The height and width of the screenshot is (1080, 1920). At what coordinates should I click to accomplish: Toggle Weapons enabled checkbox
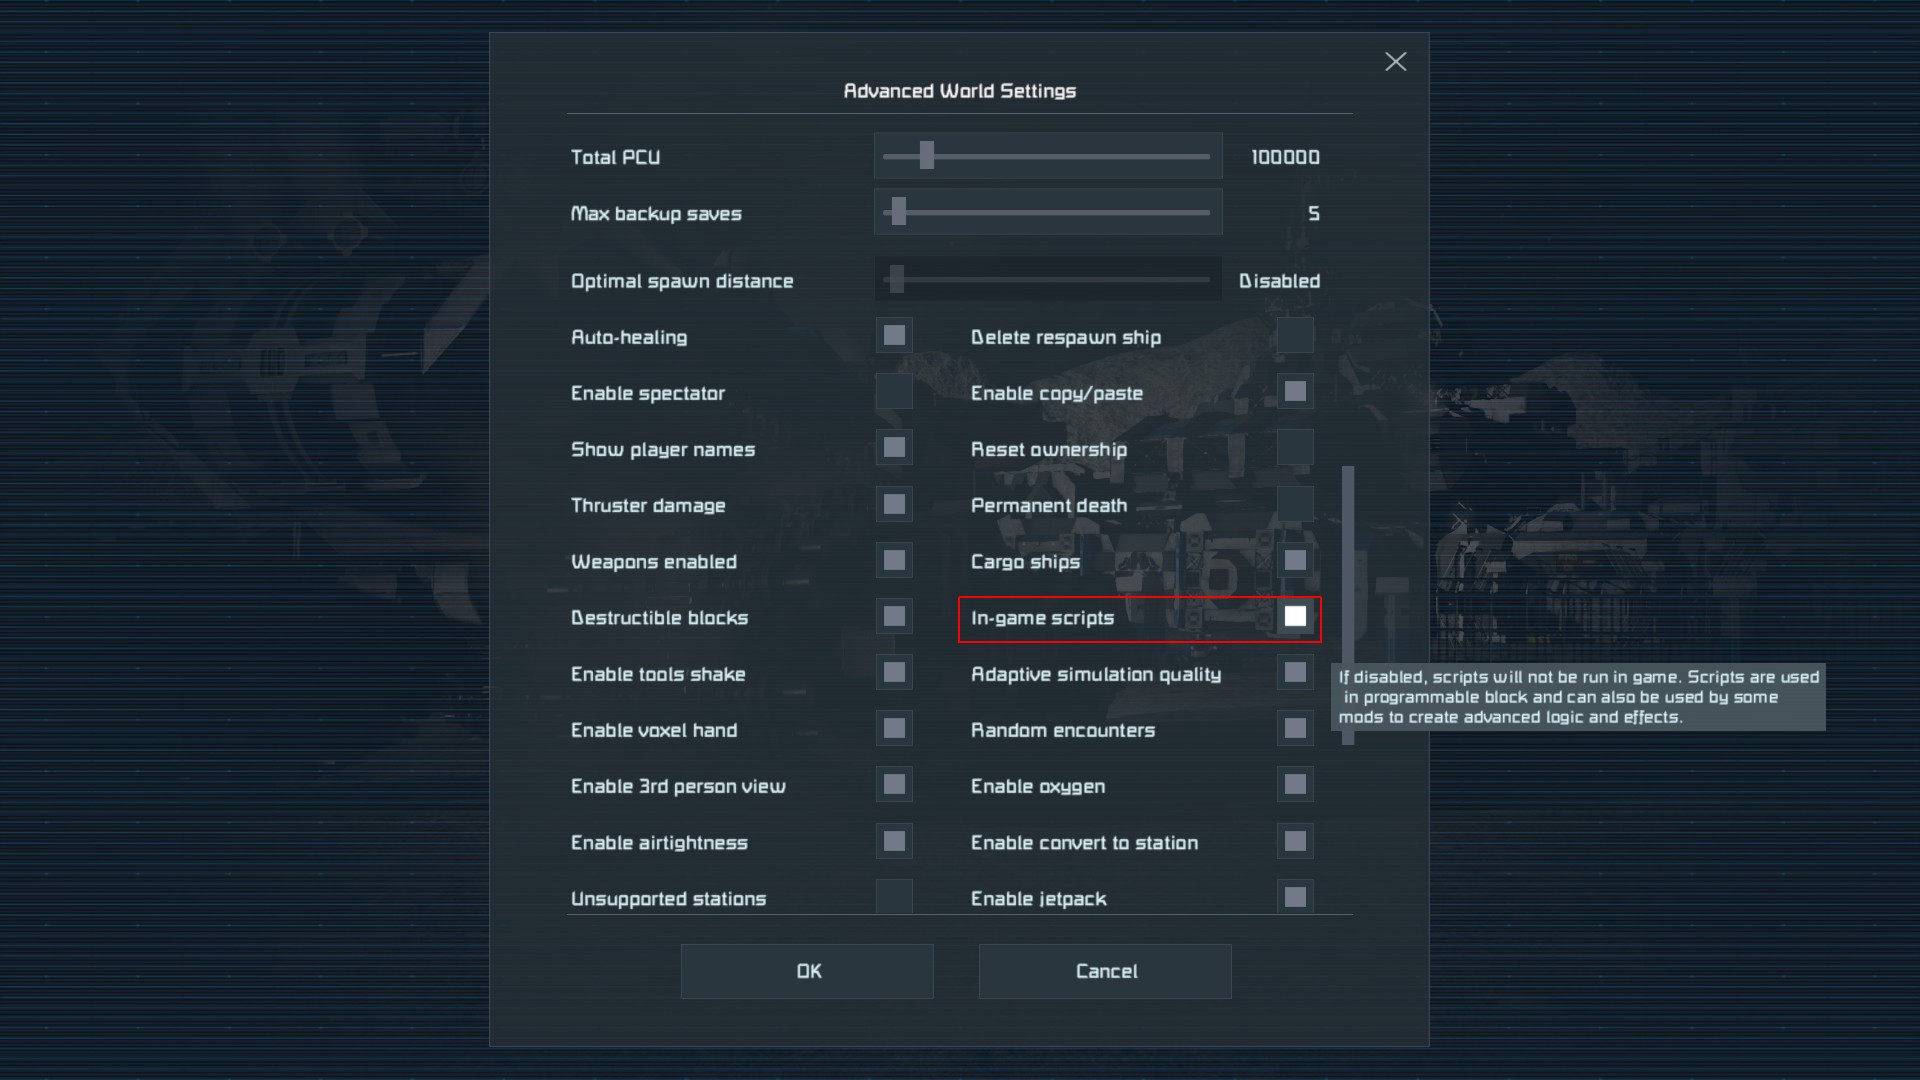[894, 561]
